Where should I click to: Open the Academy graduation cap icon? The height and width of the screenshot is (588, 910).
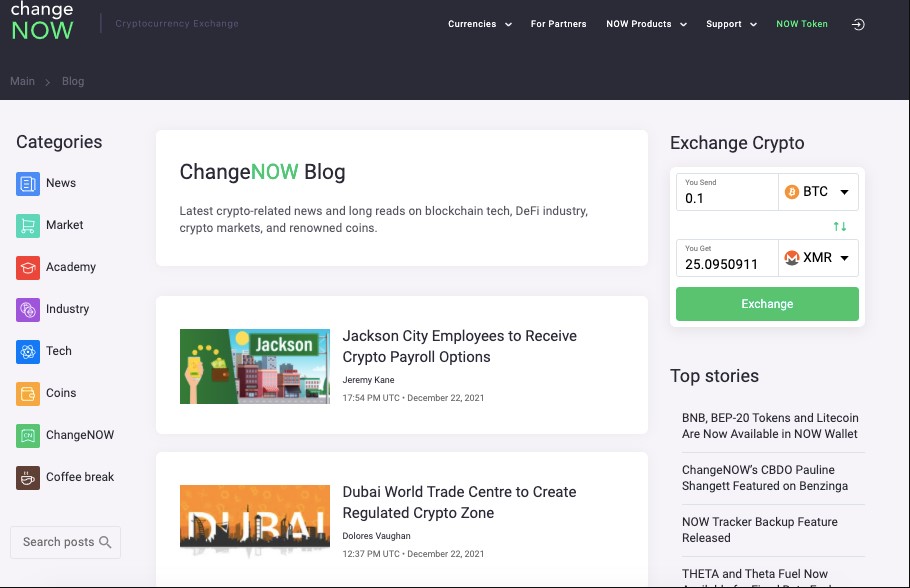coord(28,267)
